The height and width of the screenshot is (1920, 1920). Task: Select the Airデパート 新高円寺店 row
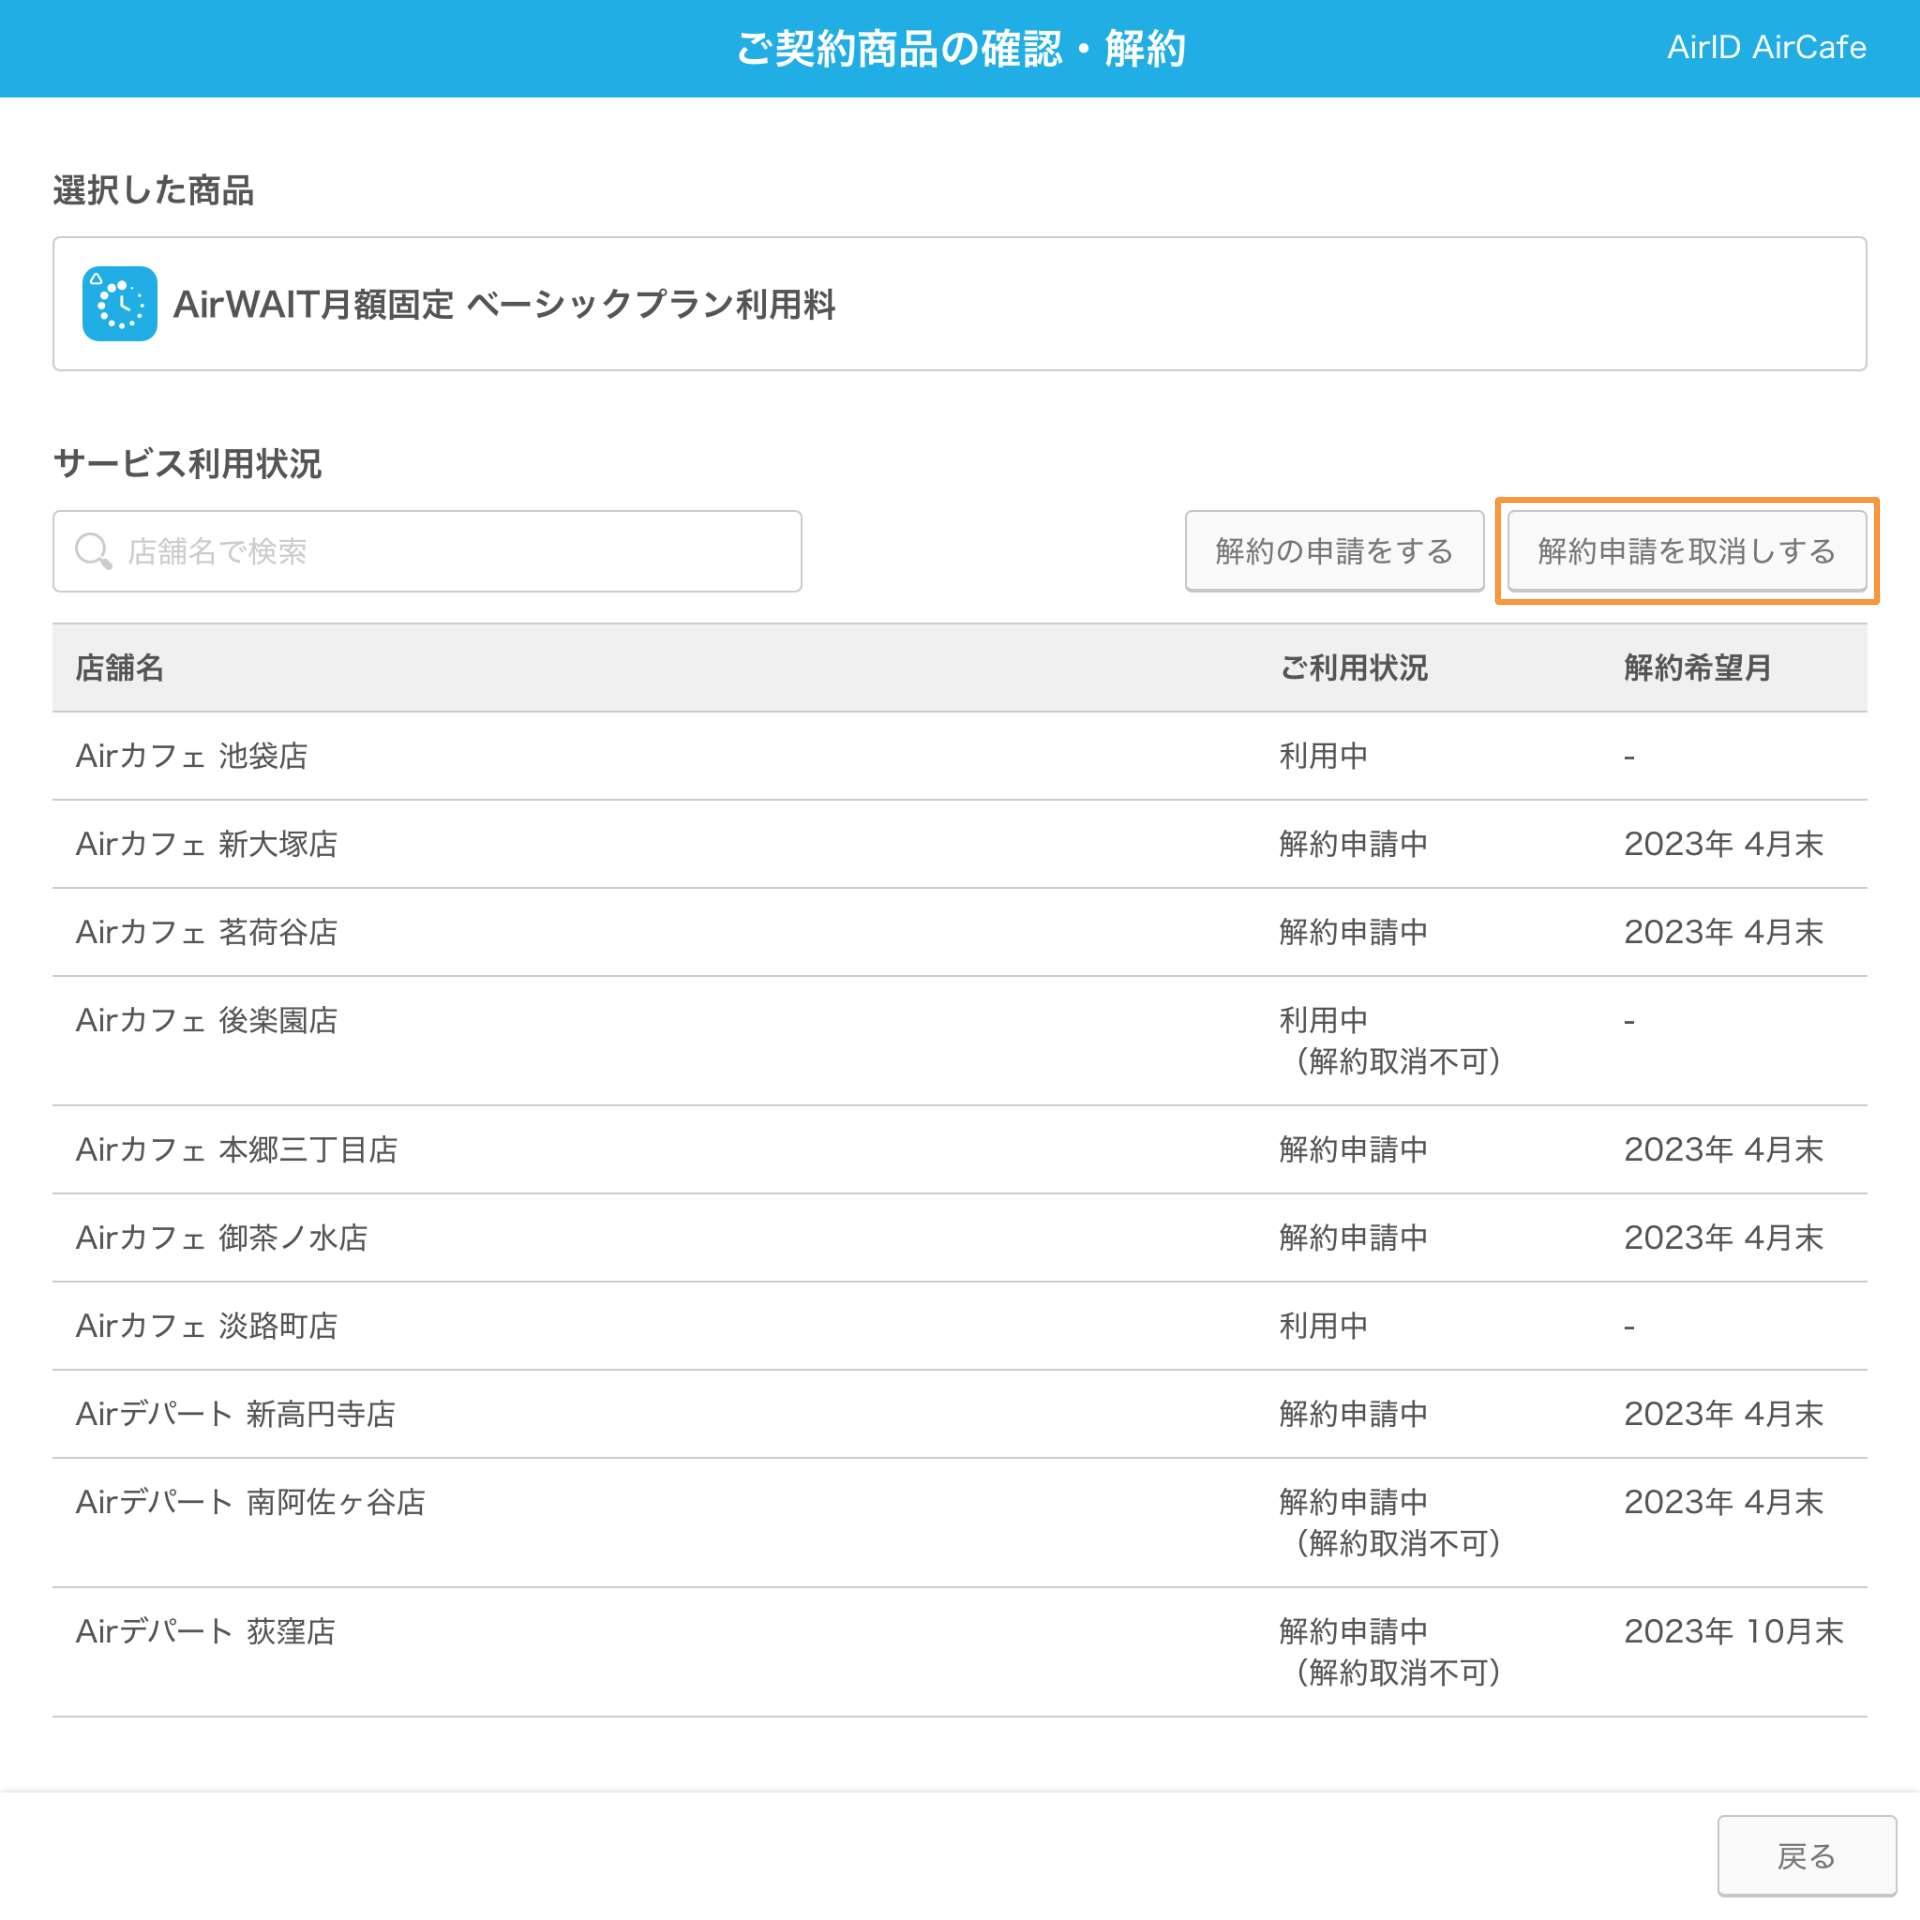pos(959,1414)
